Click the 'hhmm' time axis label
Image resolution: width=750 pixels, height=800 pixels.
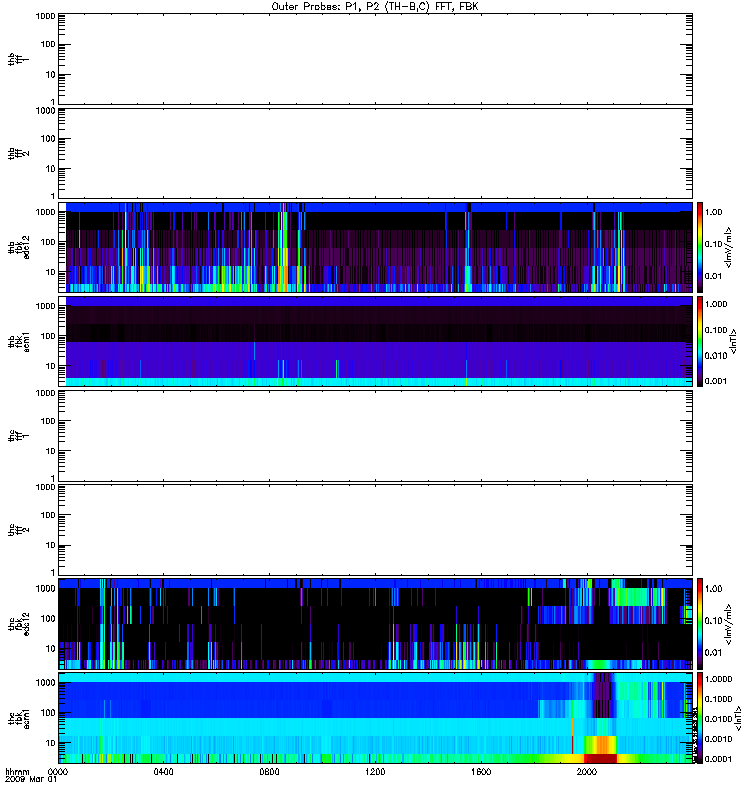tap(17, 772)
